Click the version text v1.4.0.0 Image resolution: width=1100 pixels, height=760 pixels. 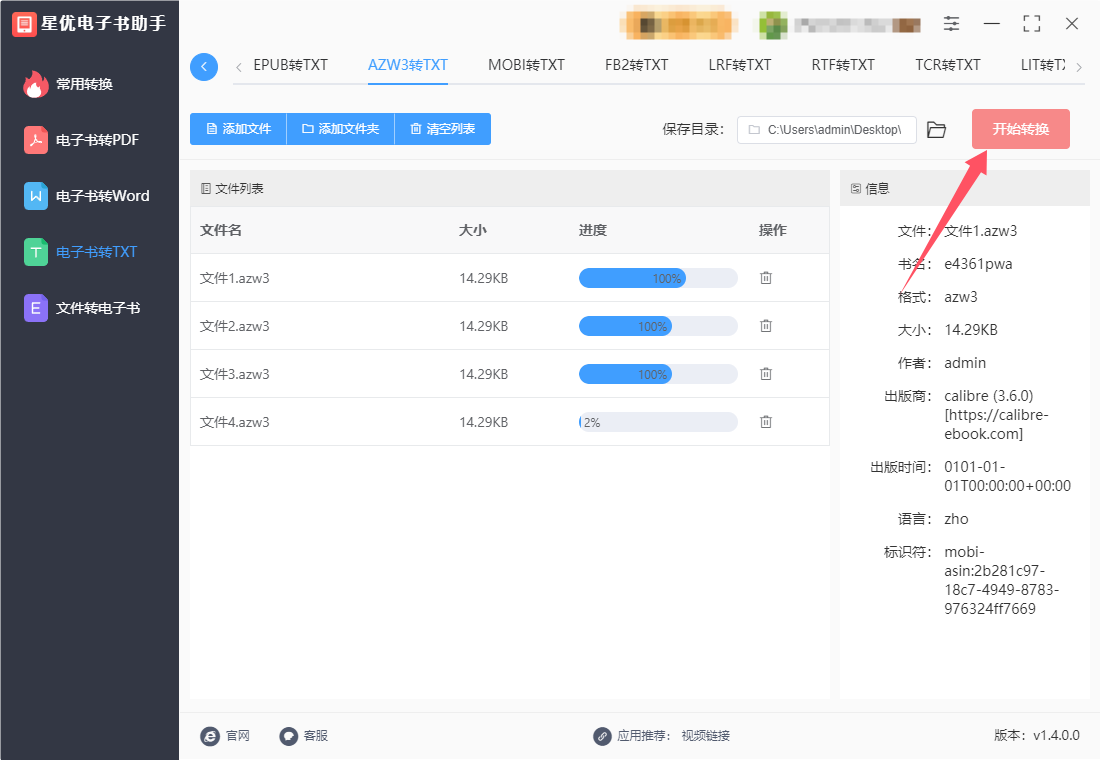pyautogui.click(x=1056, y=735)
